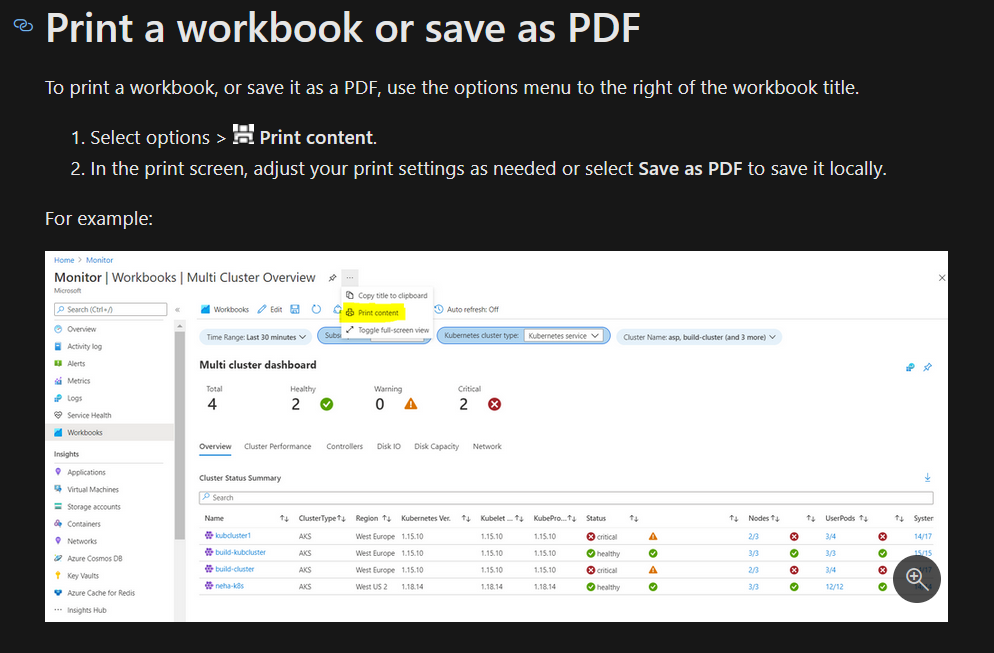Click the red Critical X icon
The height and width of the screenshot is (653, 994).
pyautogui.click(x=494, y=404)
